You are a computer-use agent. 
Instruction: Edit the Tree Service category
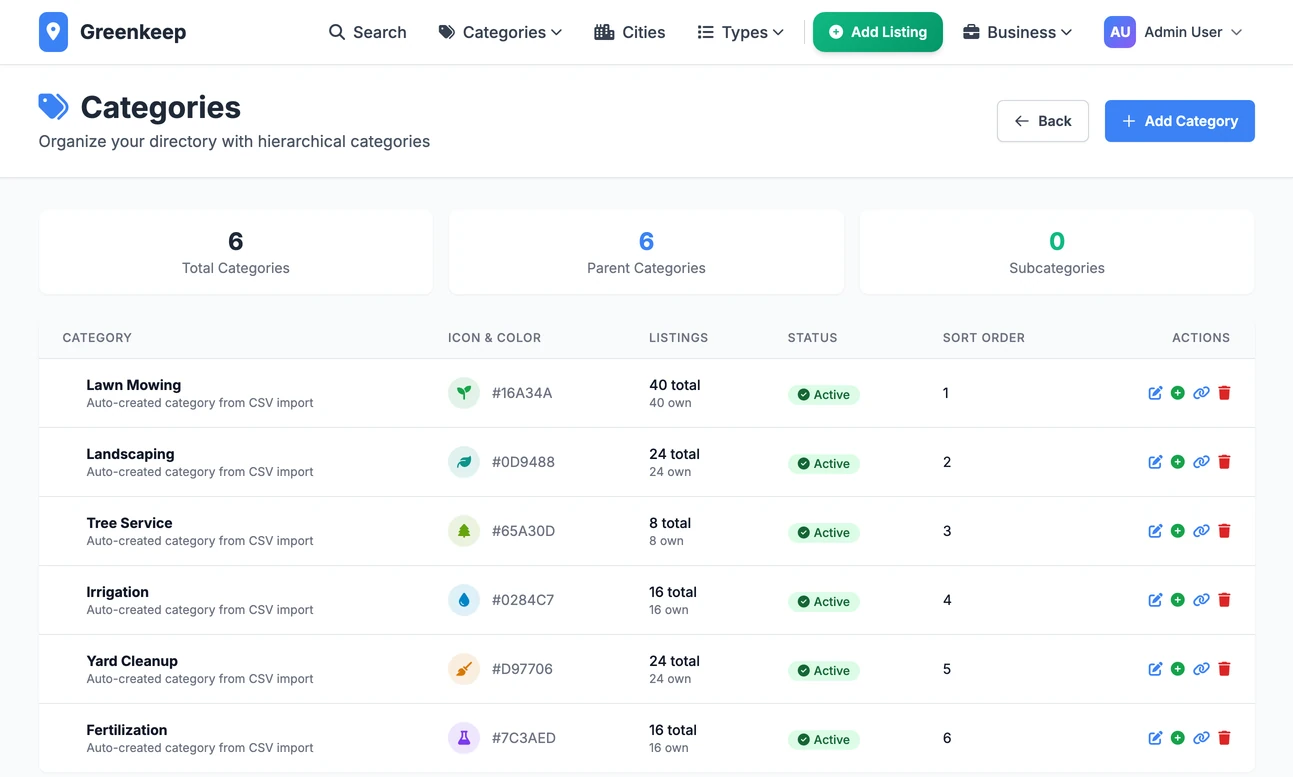click(x=1155, y=531)
